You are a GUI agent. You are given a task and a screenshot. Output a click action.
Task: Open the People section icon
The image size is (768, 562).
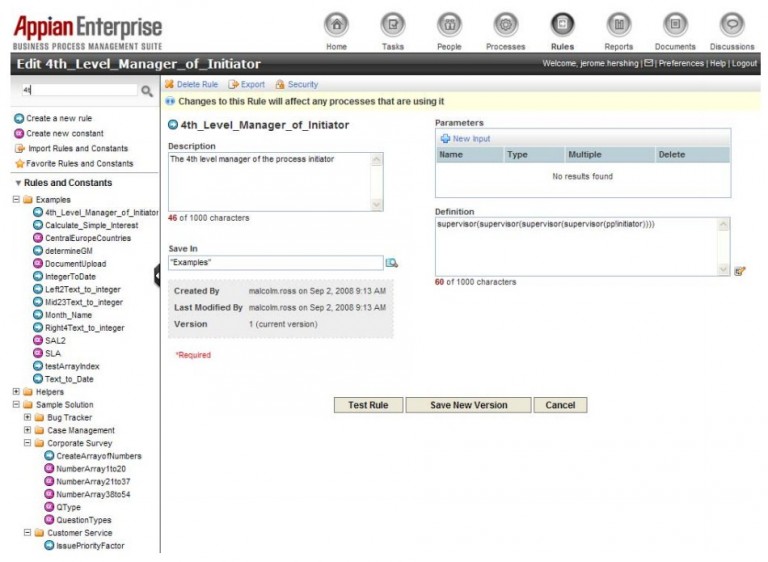[x=449, y=24]
